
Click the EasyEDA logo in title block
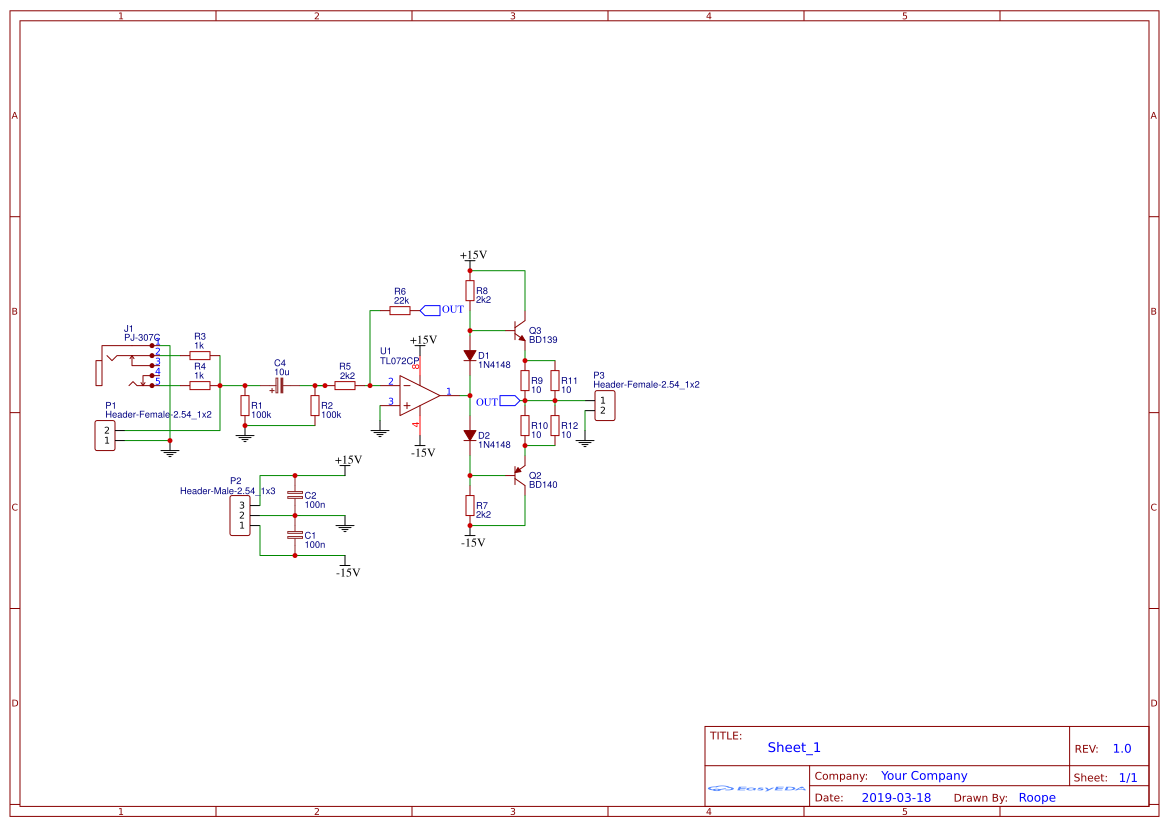pyautogui.click(x=756, y=788)
